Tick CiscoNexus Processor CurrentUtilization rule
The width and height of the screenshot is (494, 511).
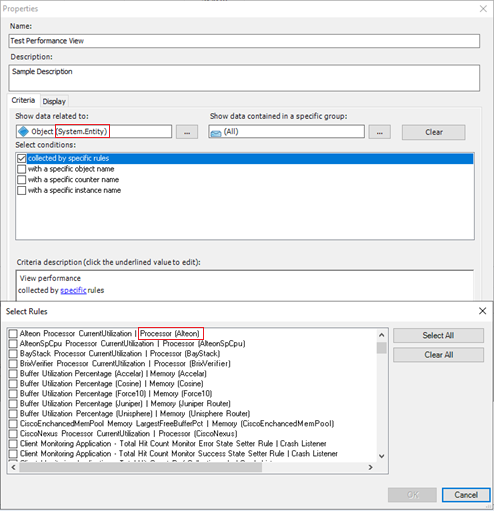click(x=13, y=434)
